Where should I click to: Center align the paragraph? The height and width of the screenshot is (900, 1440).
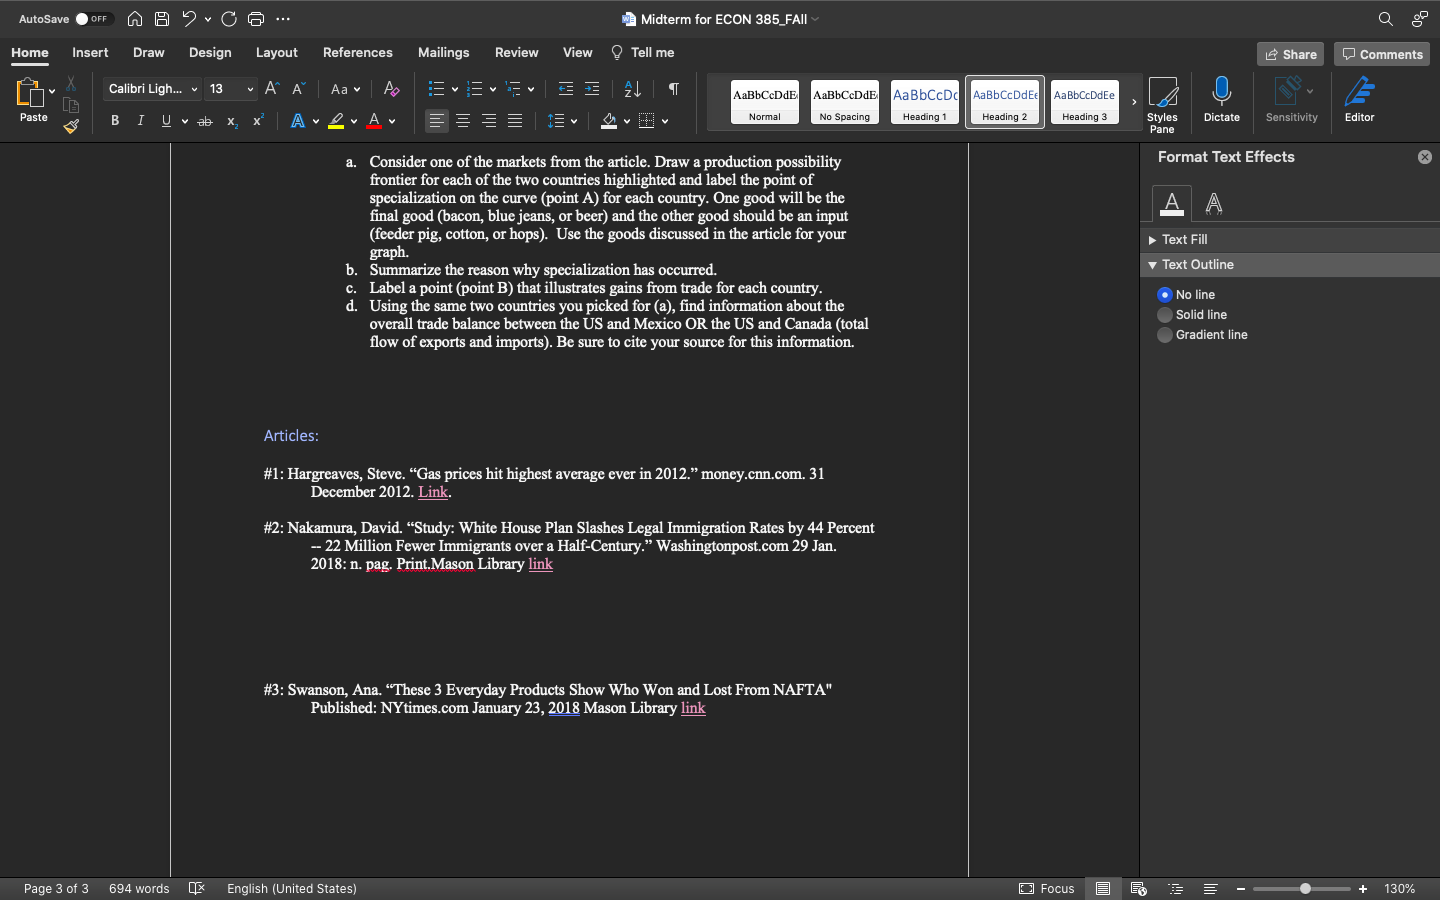click(x=463, y=121)
